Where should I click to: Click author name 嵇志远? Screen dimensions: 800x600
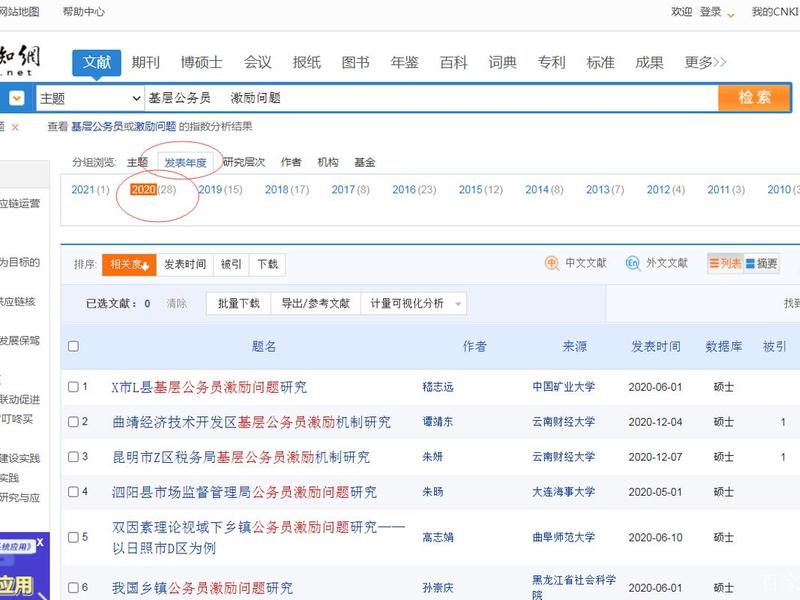tap(438, 387)
